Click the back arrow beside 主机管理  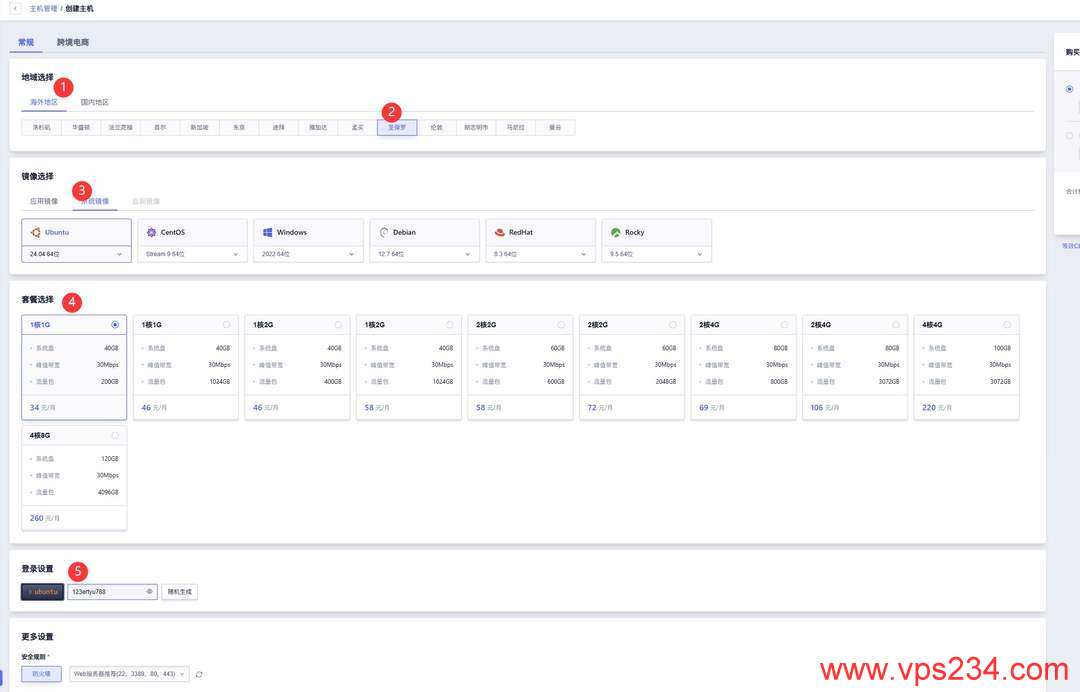click(16, 8)
